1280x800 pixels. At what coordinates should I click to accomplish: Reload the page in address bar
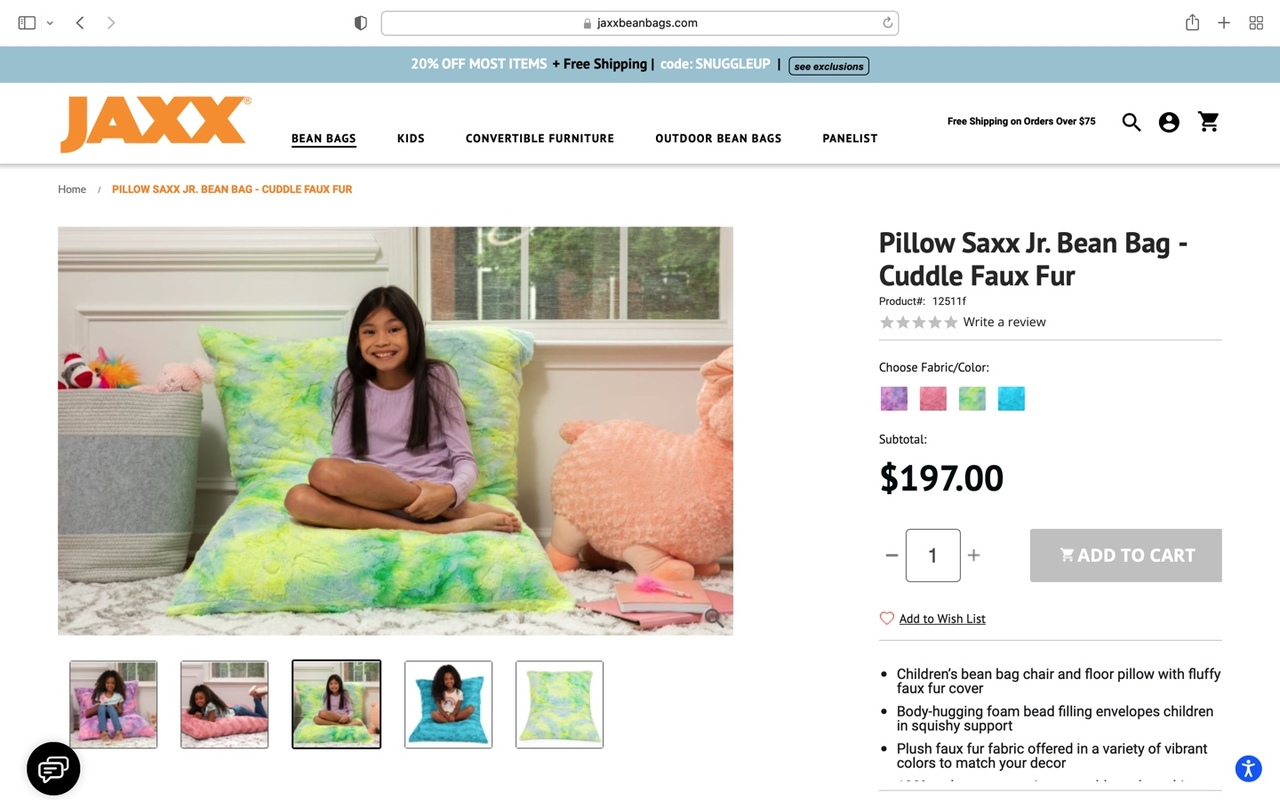tap(887, 23)
